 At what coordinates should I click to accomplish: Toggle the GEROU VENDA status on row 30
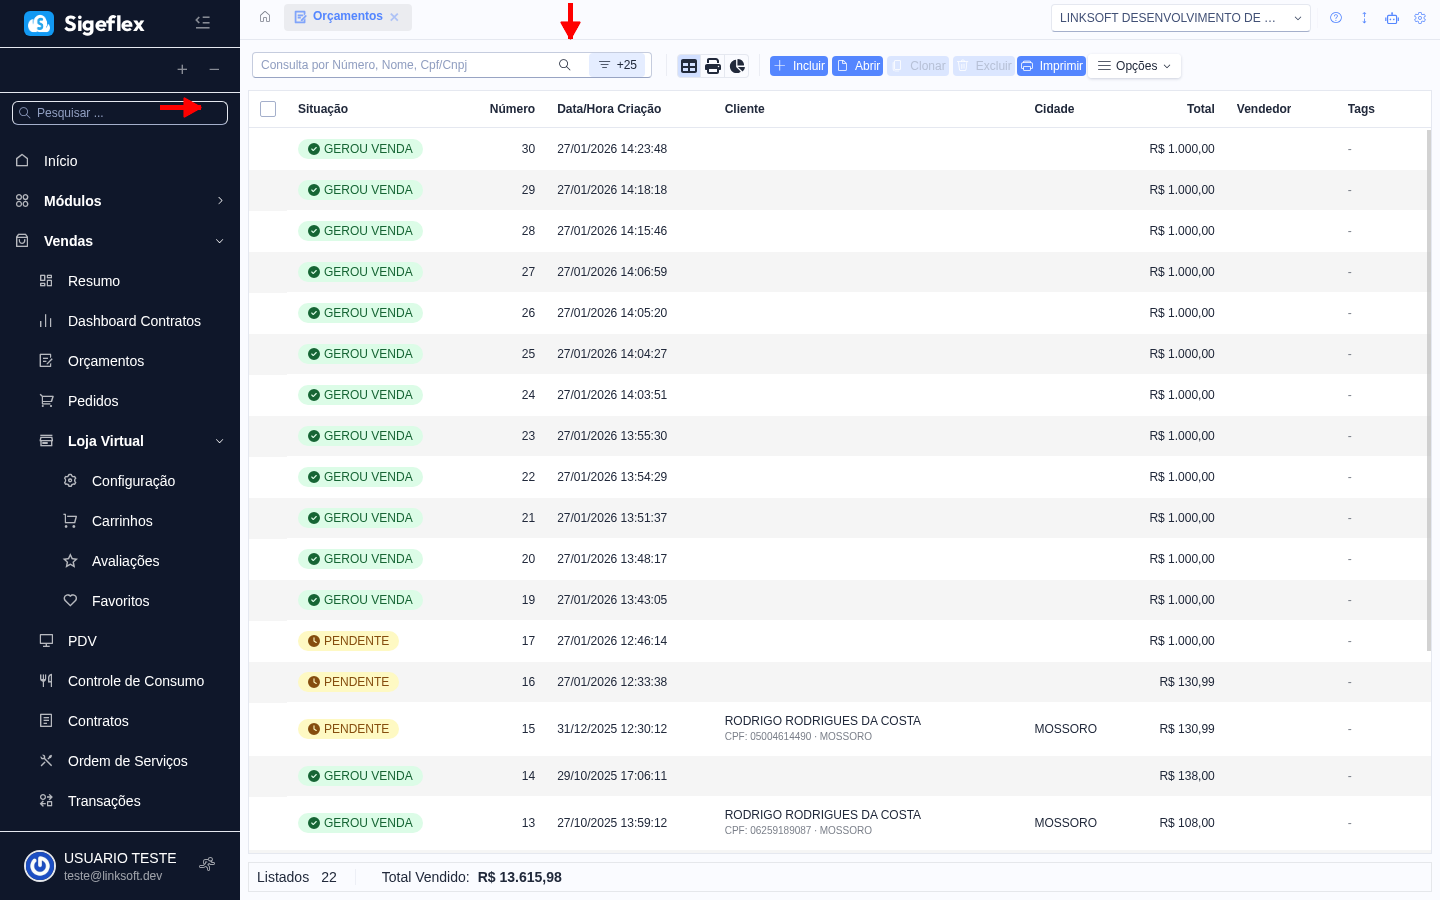[360, 148]
